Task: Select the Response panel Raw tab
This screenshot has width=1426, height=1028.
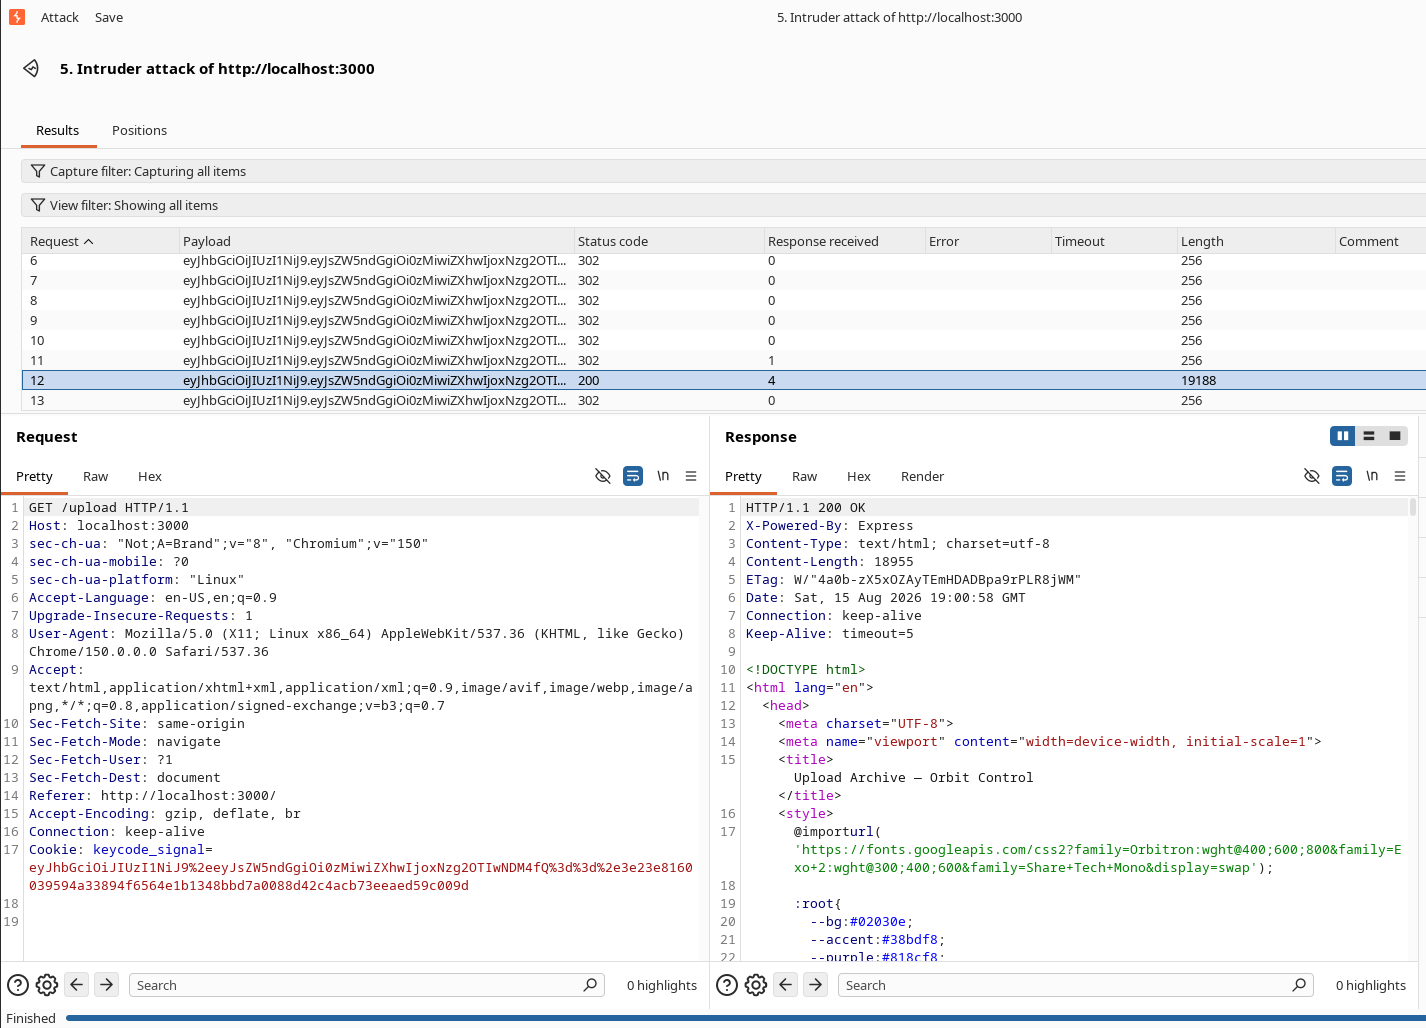Action: [805, 477]
